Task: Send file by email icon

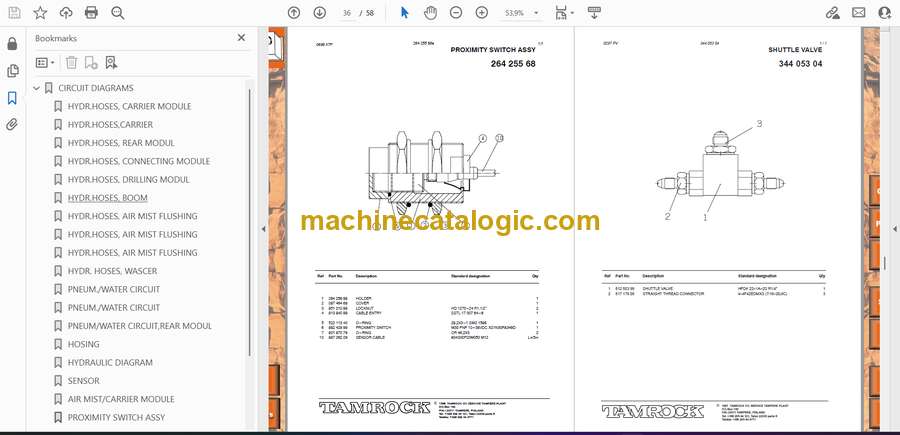Action: (859, 13)
